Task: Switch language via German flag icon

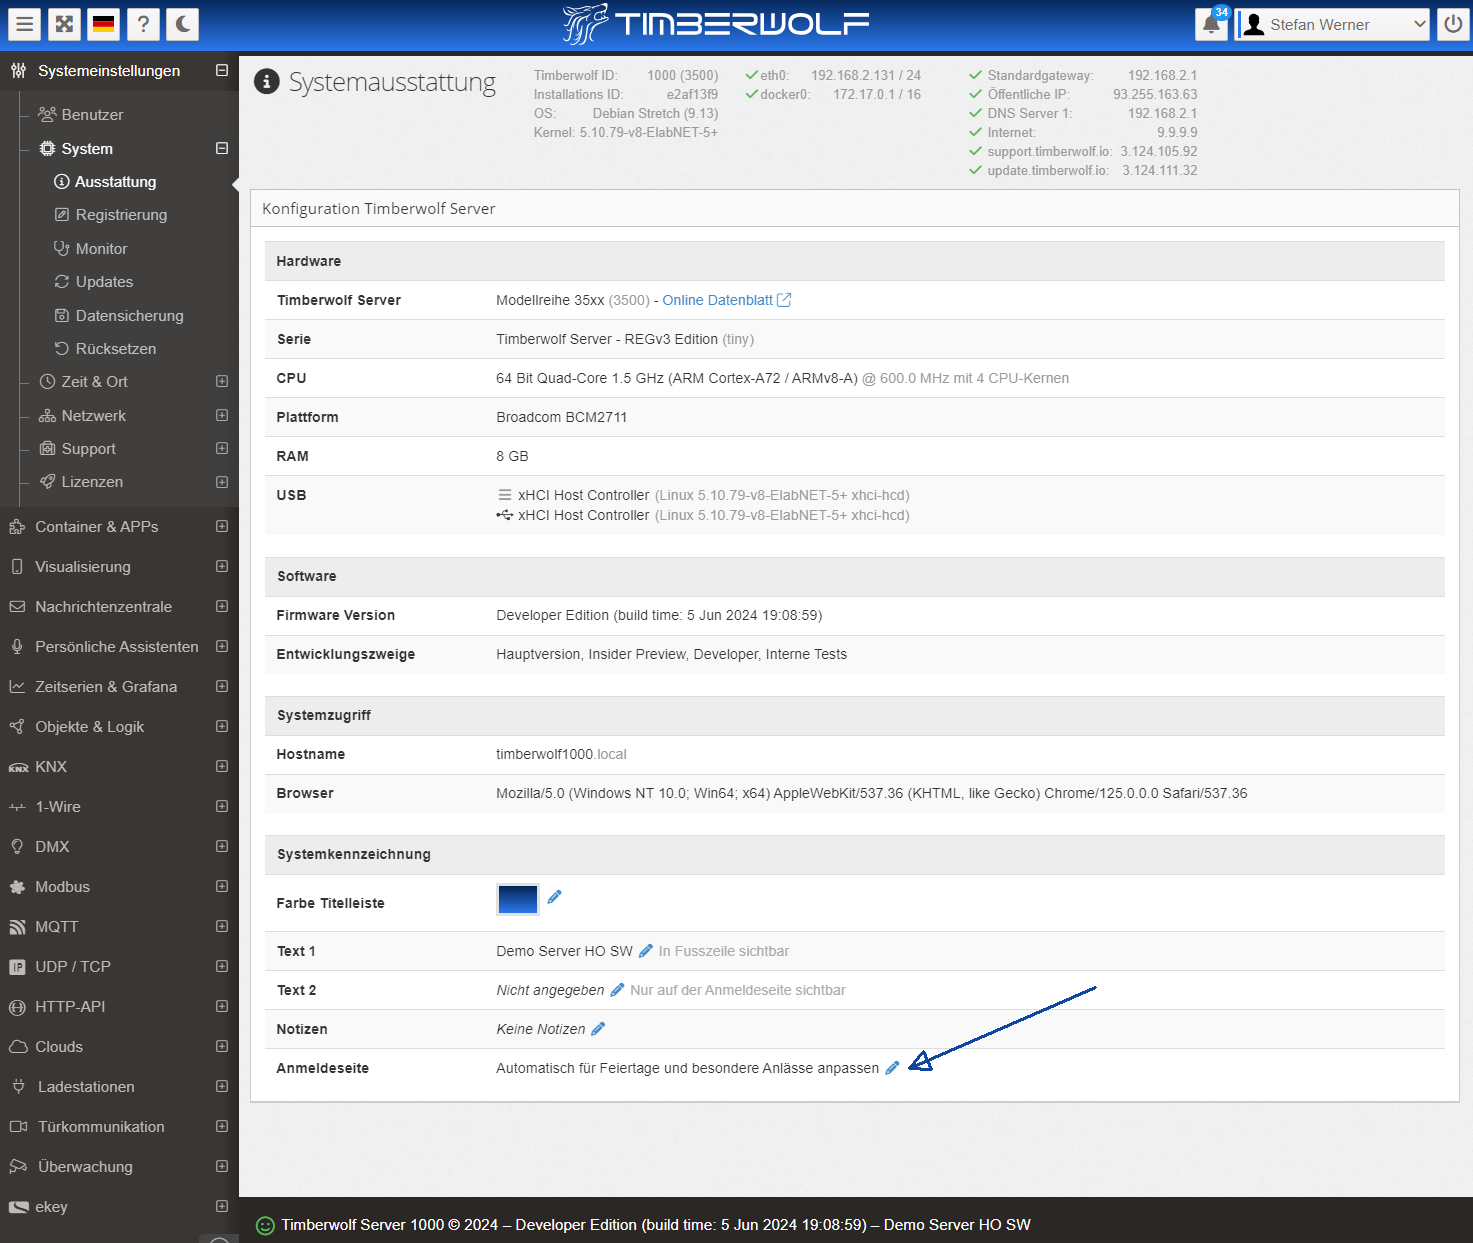Action: (x=104, y=24)
